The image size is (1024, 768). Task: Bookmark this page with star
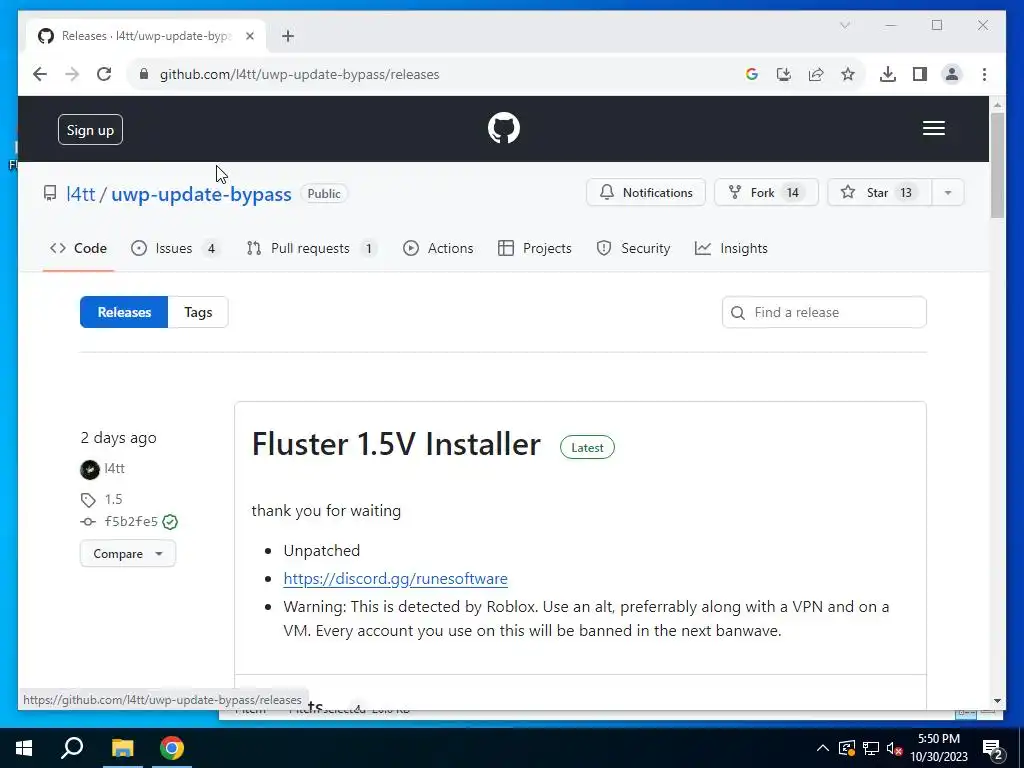click(x=848, y=74)
